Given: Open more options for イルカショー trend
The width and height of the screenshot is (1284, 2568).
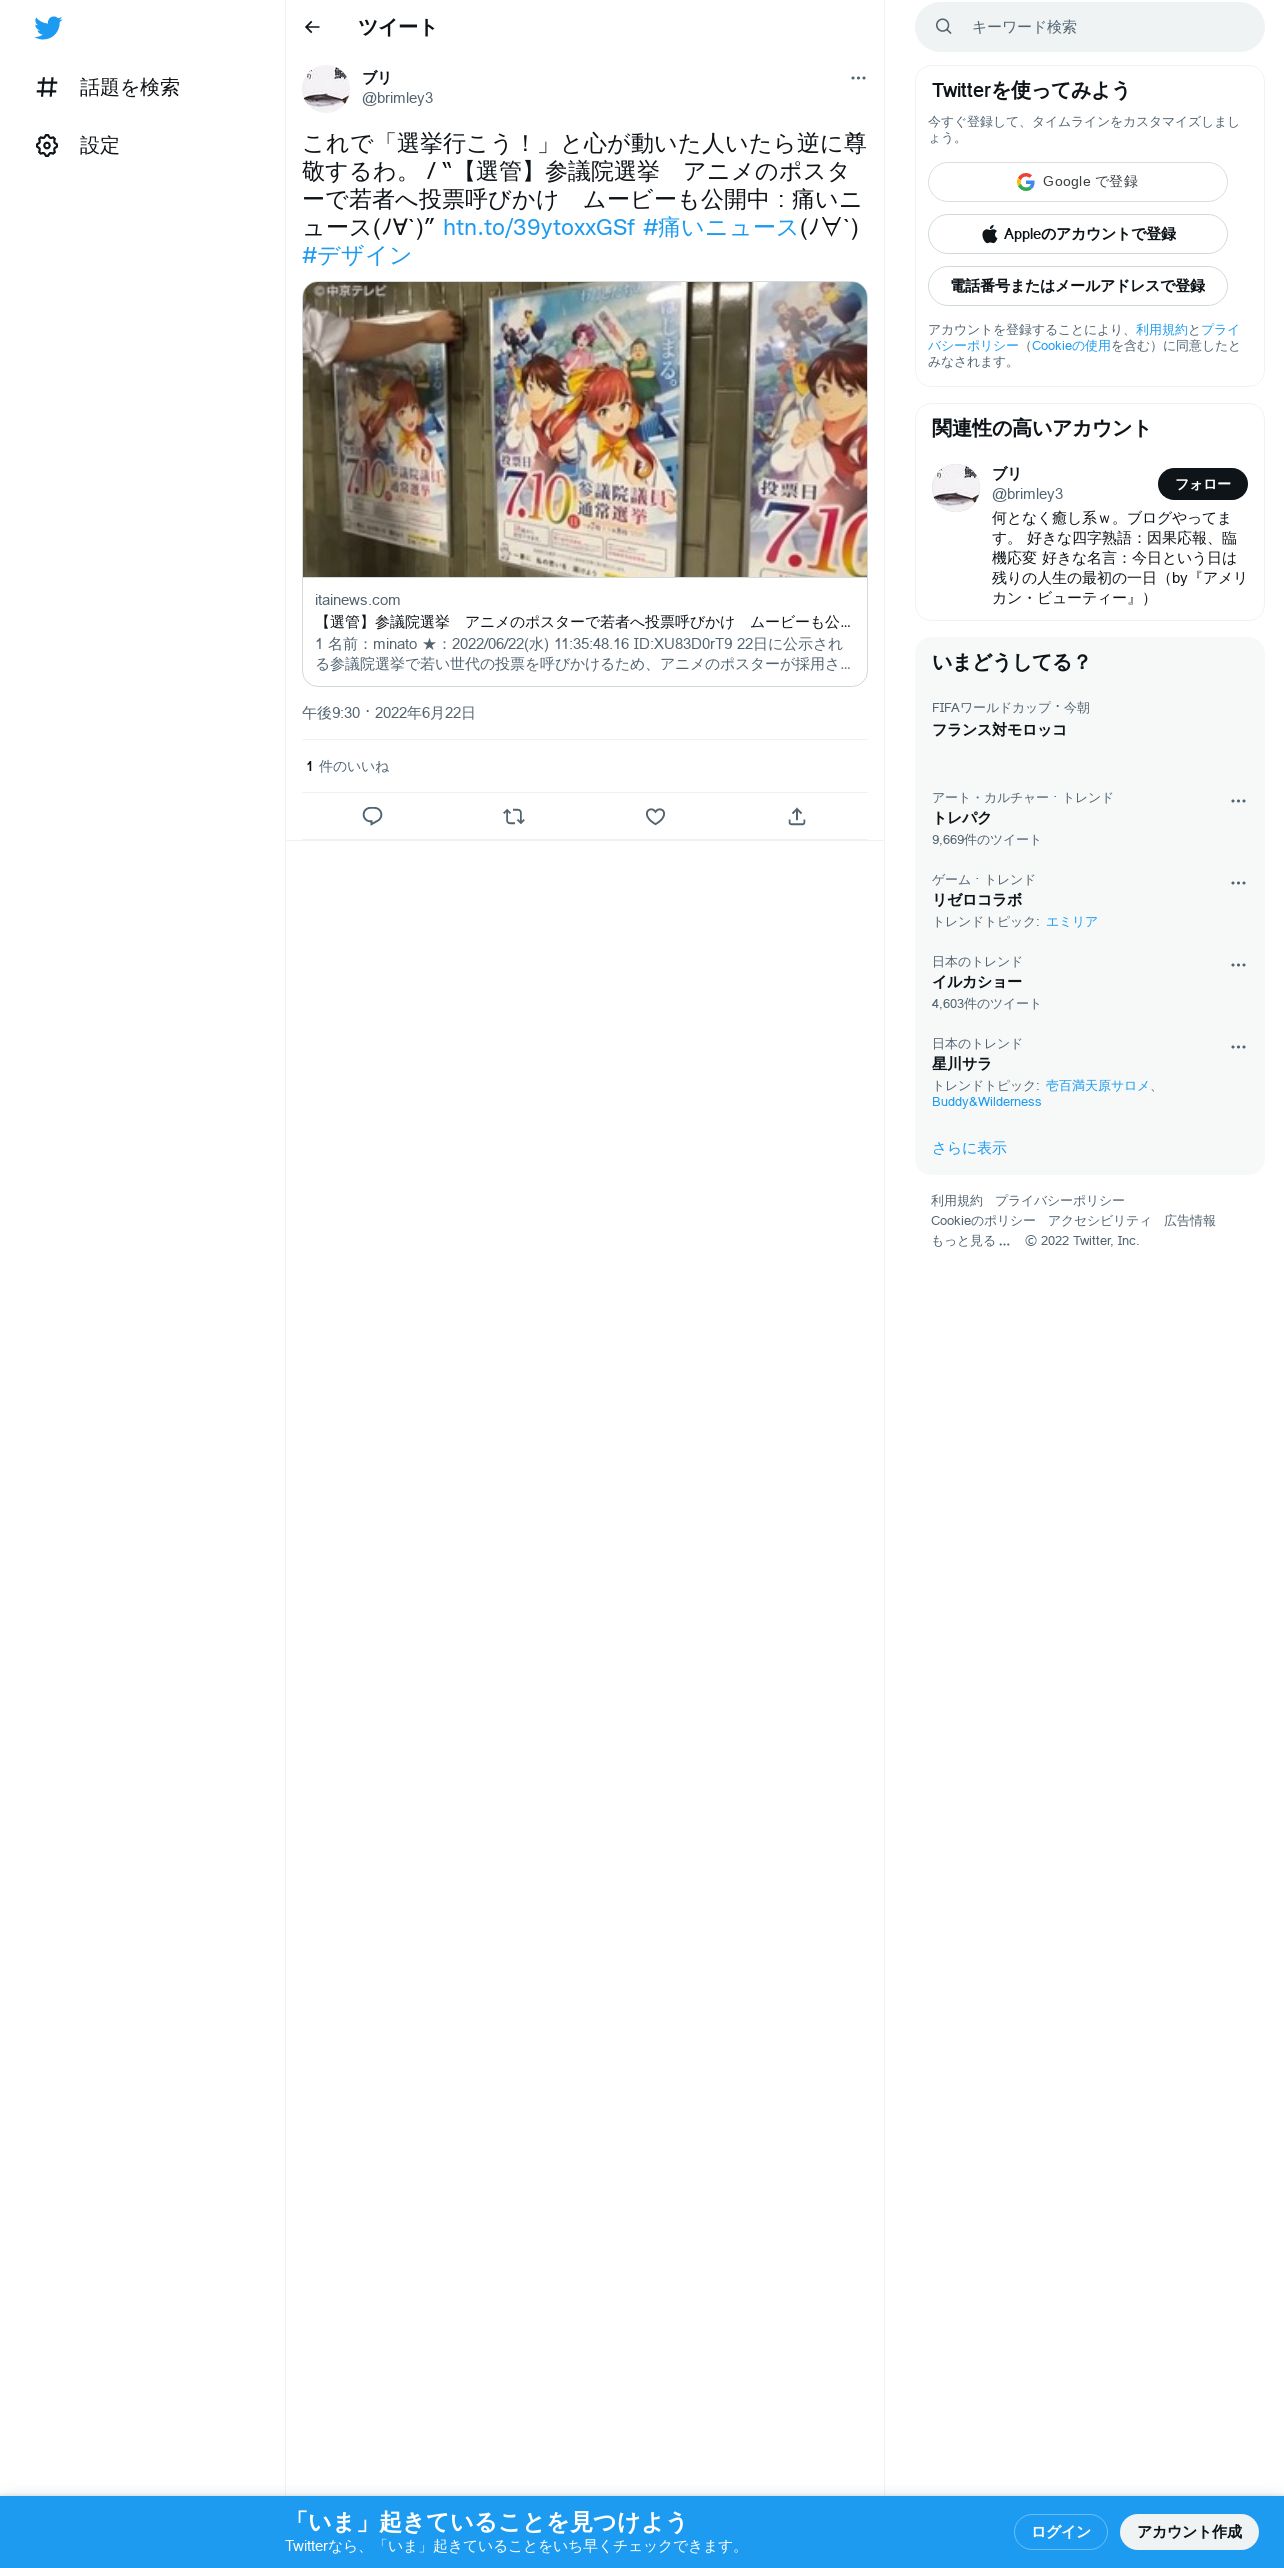Looking at the screenshot, I should 1238,965.
